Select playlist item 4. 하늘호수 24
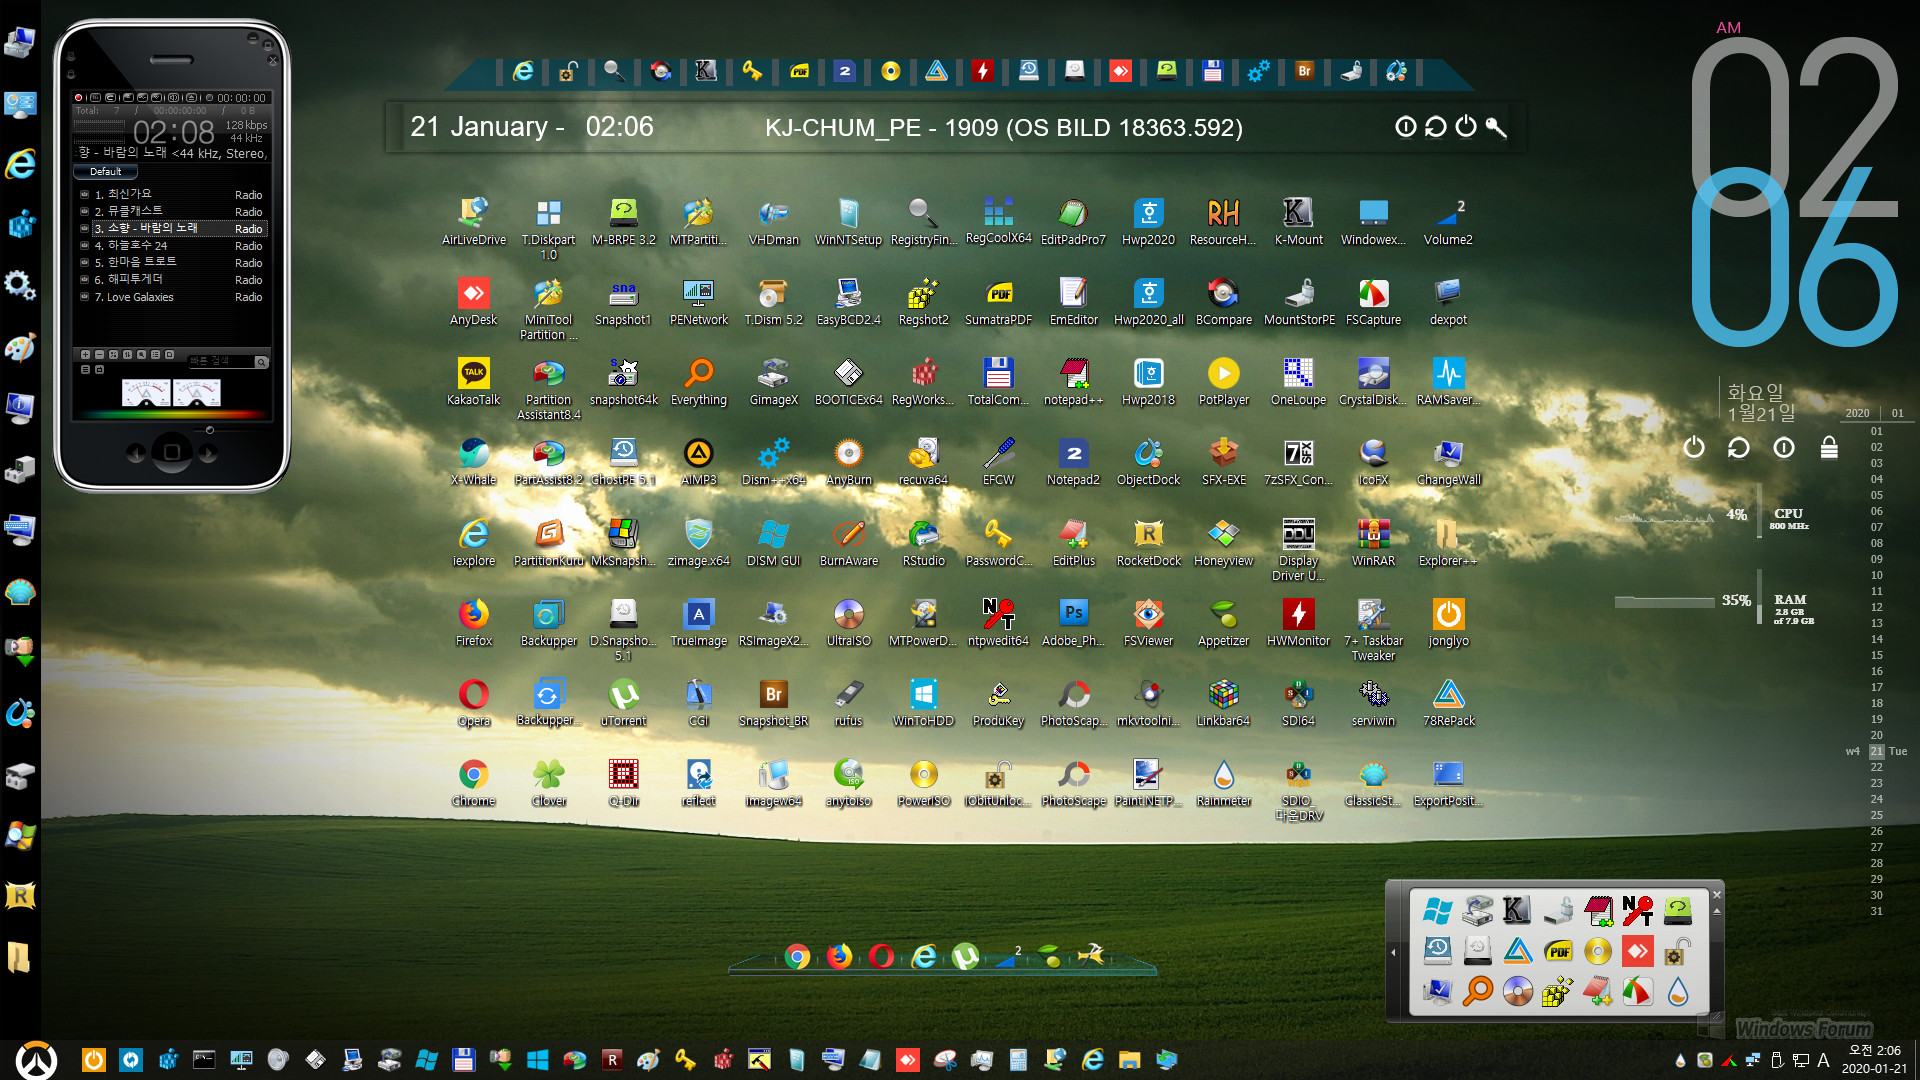Image resolution: width=1920 pixels, height=1080 pixels. click(x=172, y=246)
